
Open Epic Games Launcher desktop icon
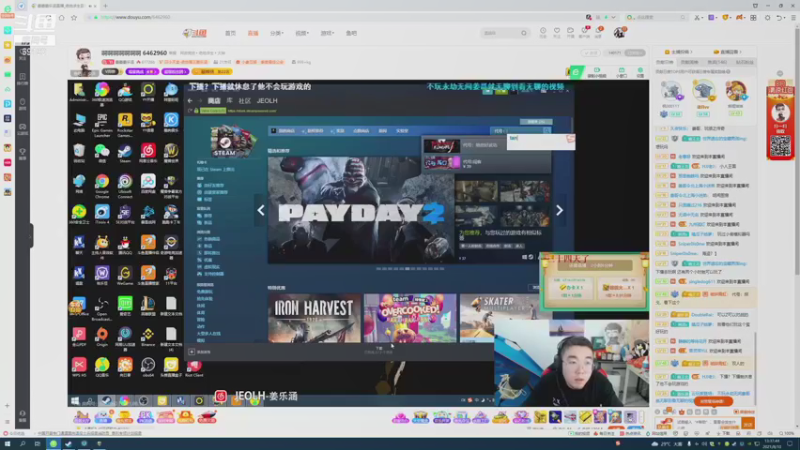tap(102, 125)
